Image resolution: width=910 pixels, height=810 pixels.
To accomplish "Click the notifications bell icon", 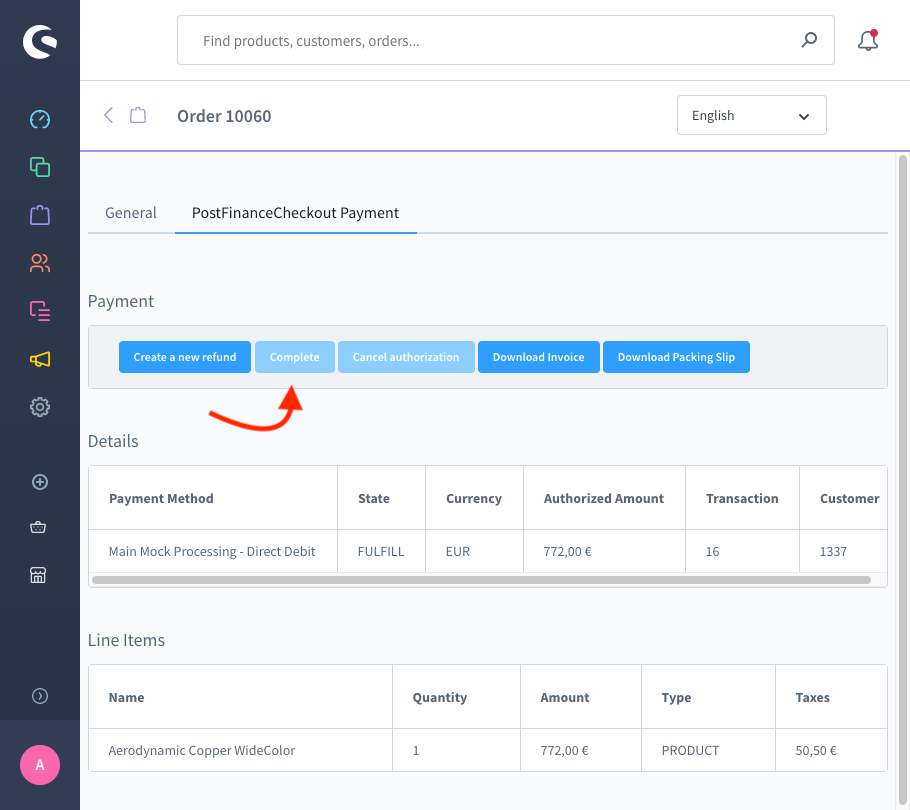I will pyautogui.click(x=867, y=41).
